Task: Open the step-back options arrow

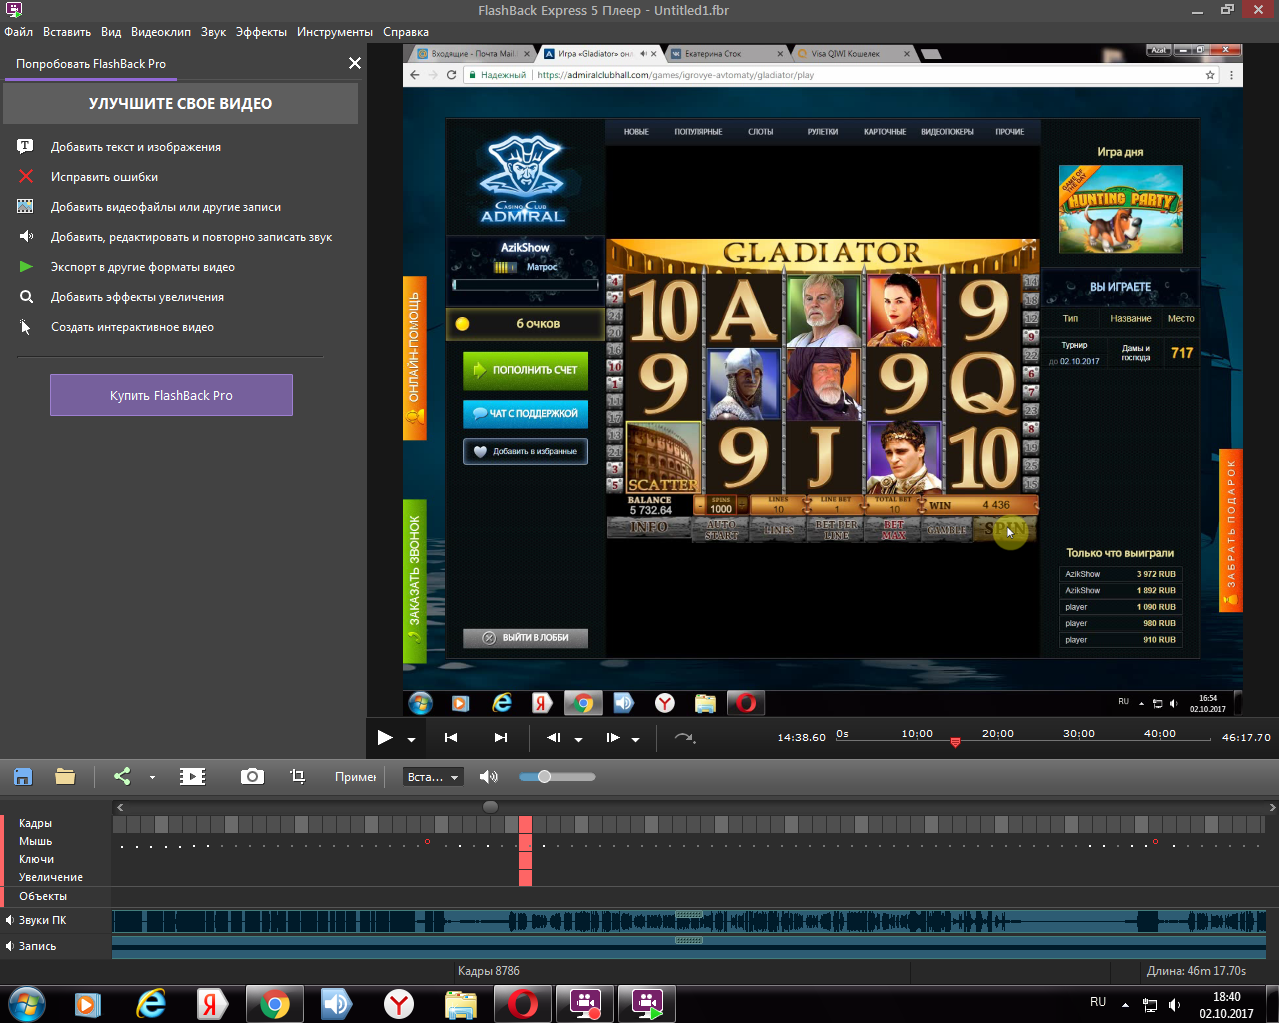Action: click(578, 740)
